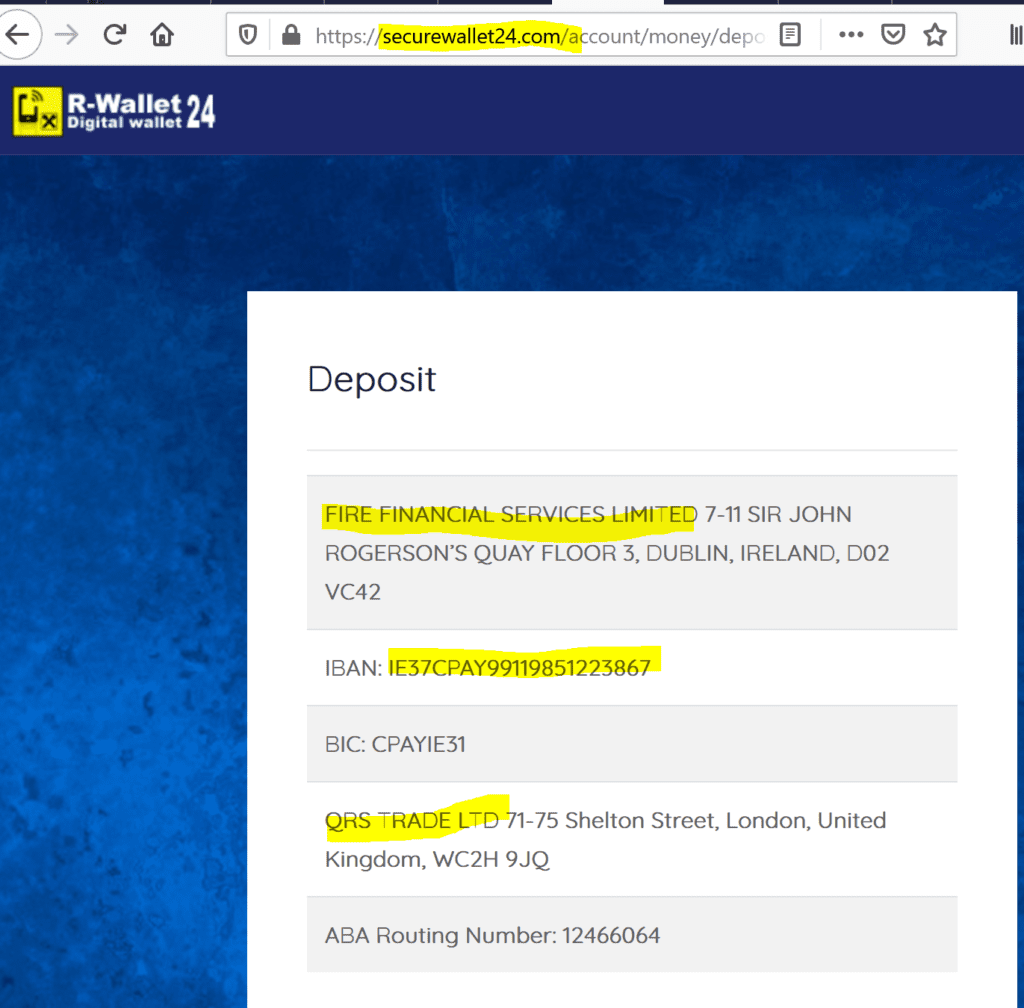Open the page actions three-dot menu
This screenshot has width=1024, height=1008.
(850, 34)
